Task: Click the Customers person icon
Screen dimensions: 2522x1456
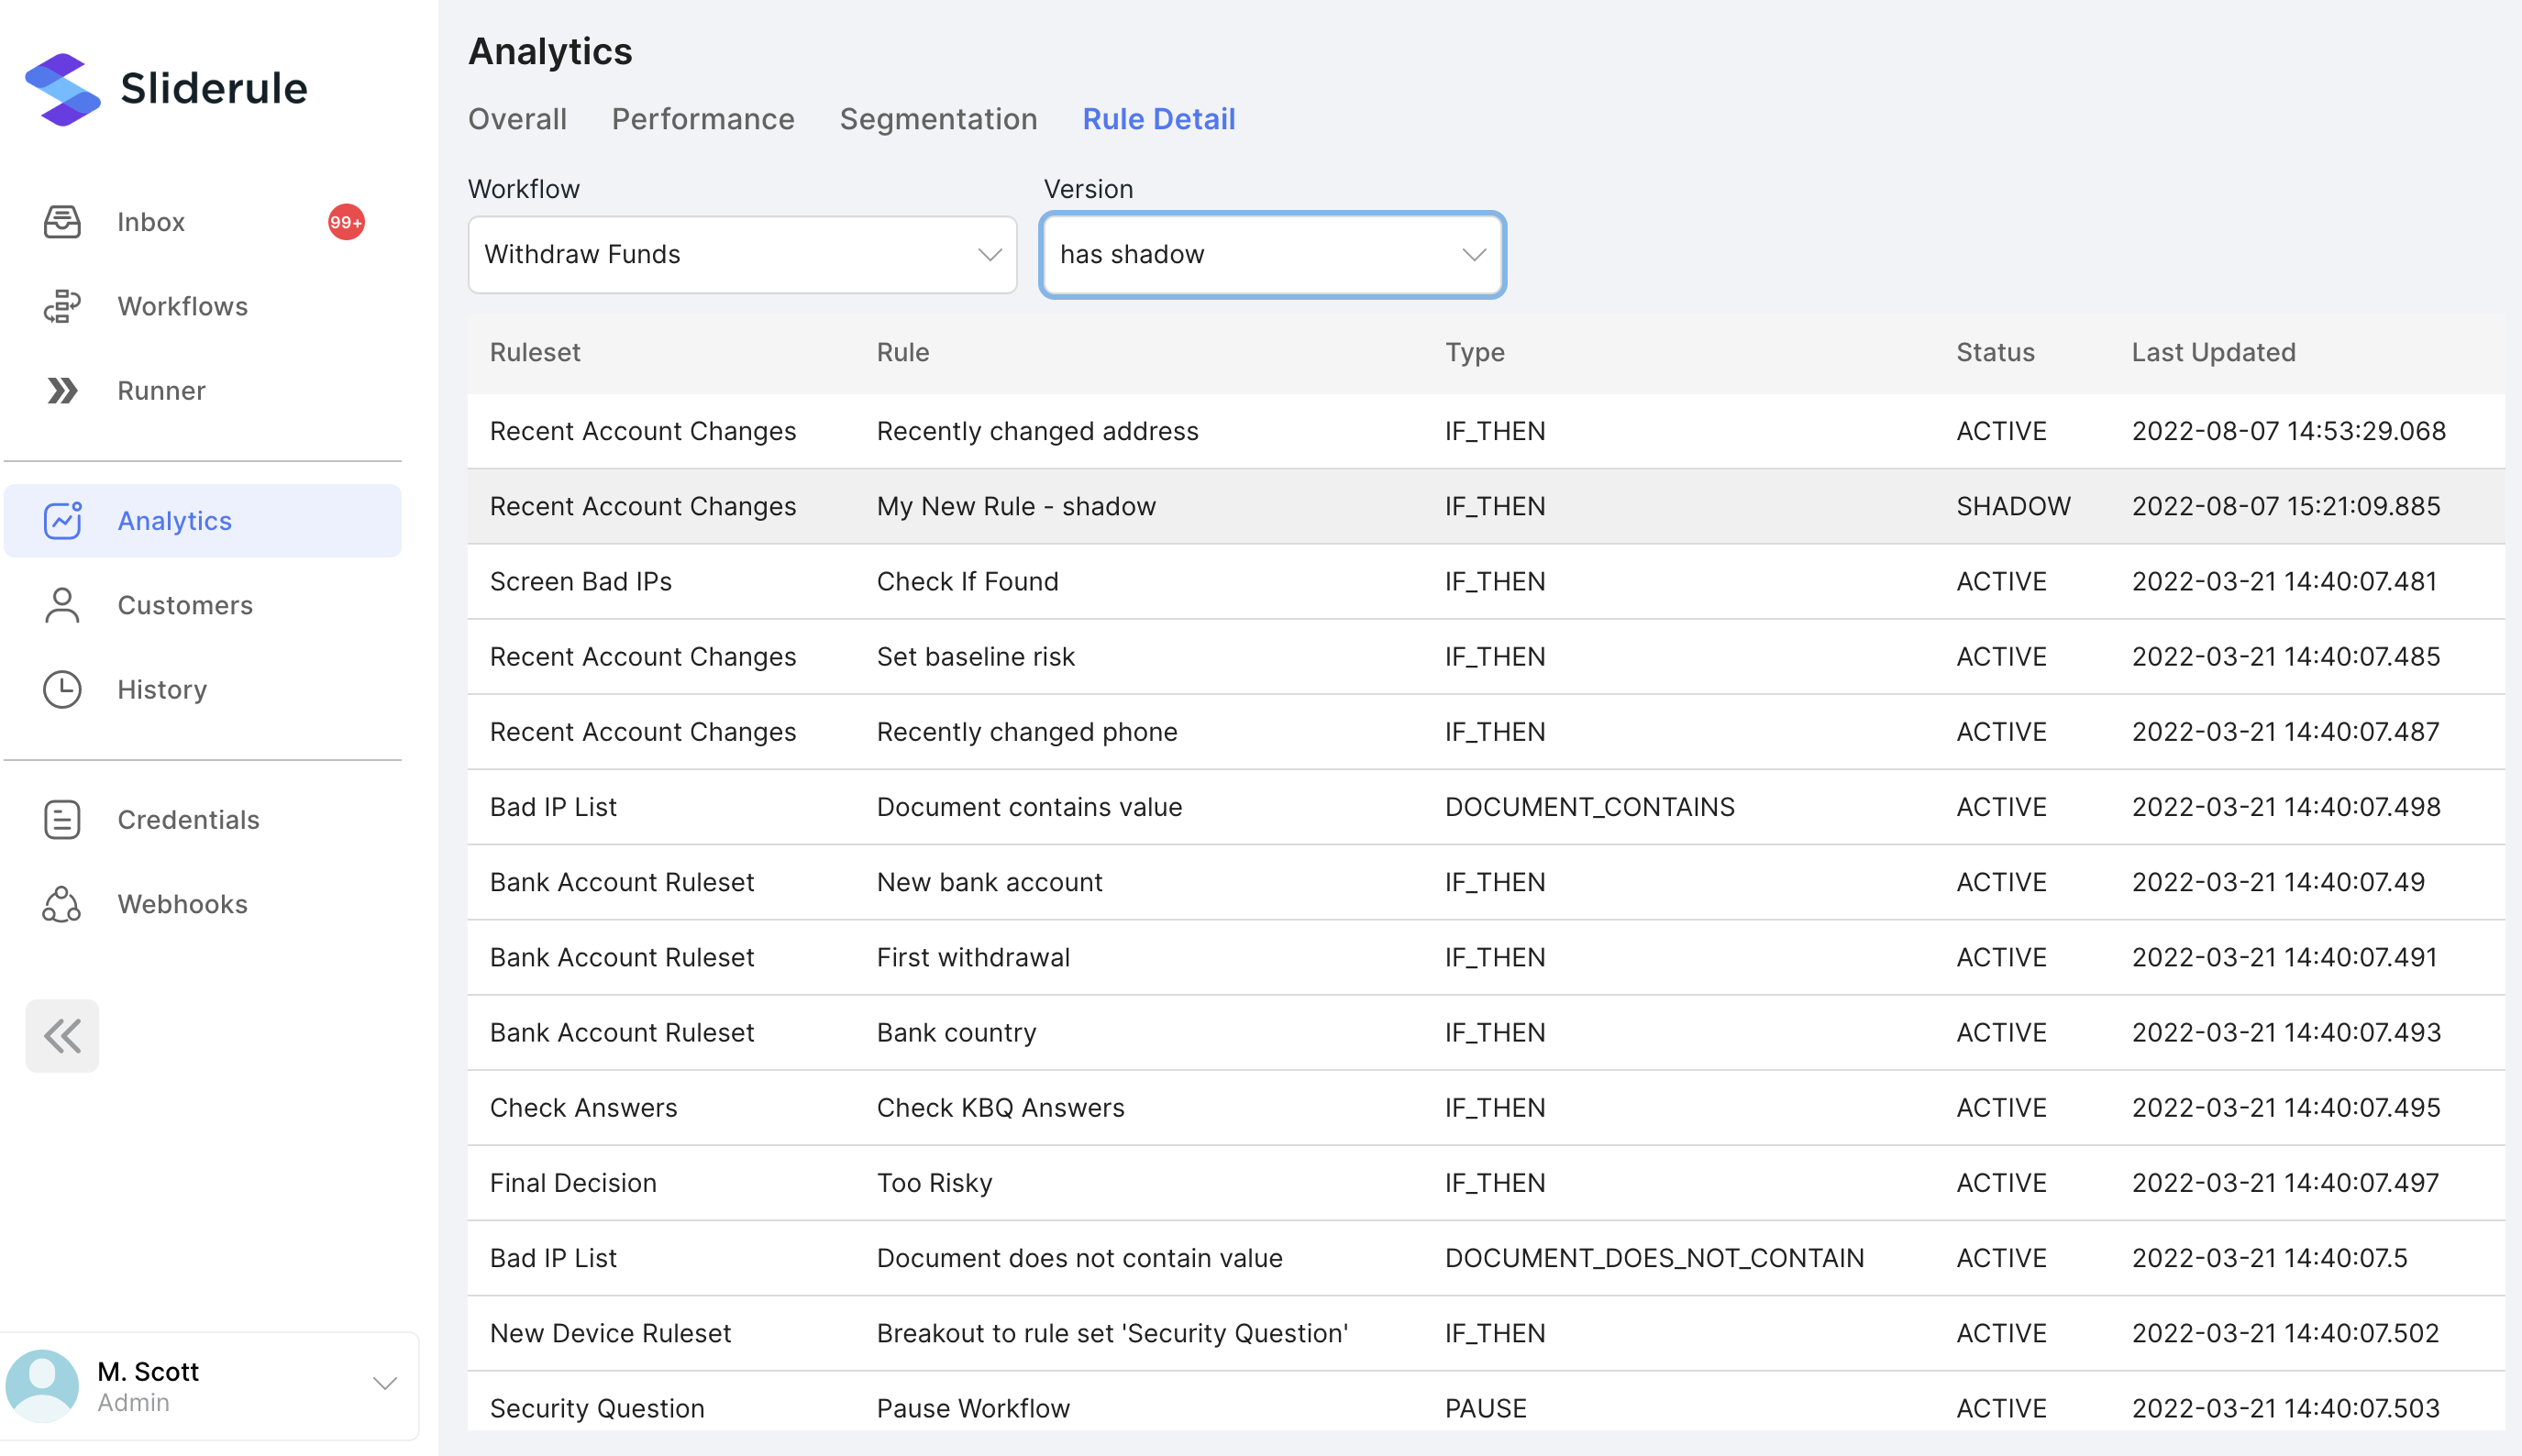Action: click(x=62, y=605)
